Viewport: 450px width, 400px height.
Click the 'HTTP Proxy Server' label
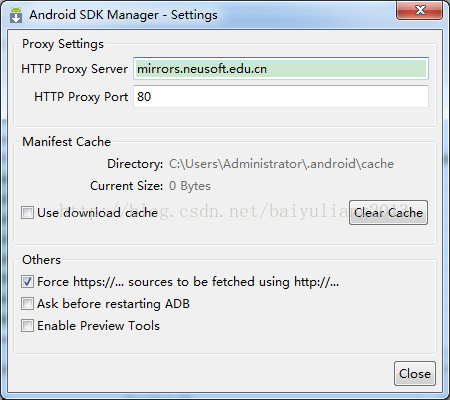74,69
